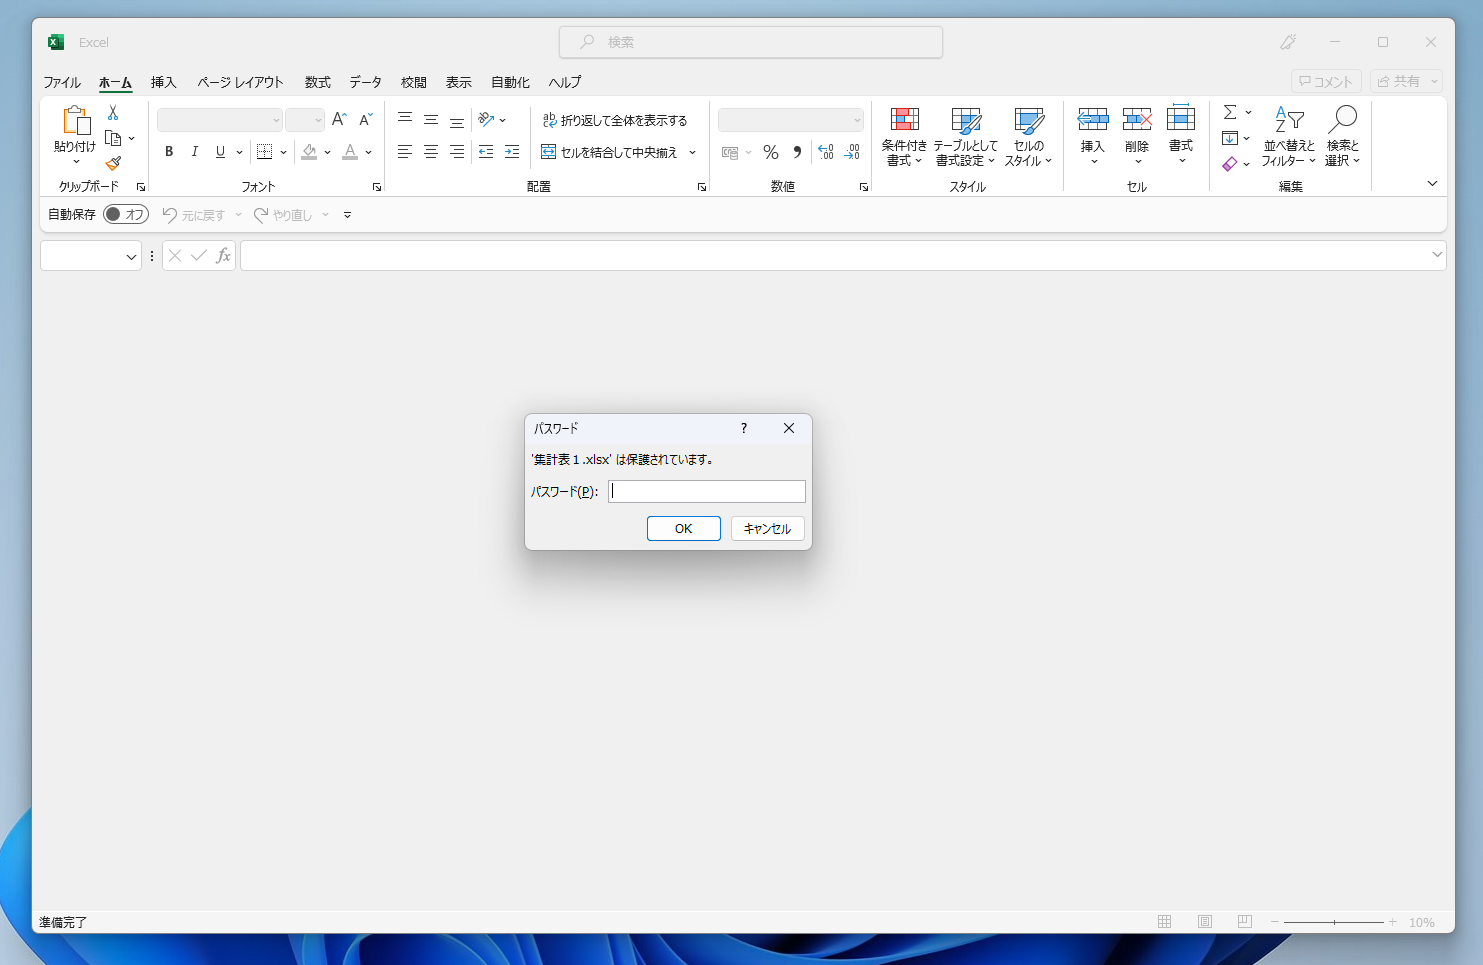Image resolution: width=1483 pixels, height=965 pixels.
Task: Open Conditional Formatting (条件付き書式)
Action: [904, 137]
